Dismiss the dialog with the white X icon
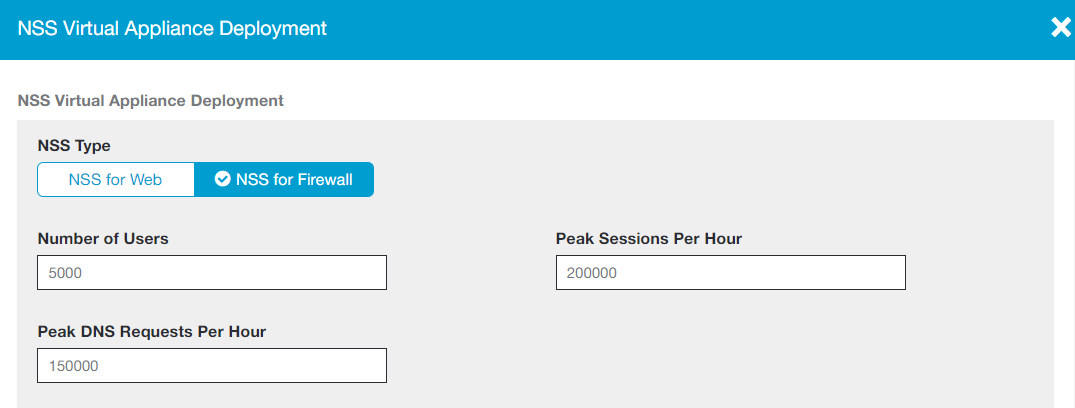Image resolution: width=1075 pixels, height=408 pixels. 1061,28
